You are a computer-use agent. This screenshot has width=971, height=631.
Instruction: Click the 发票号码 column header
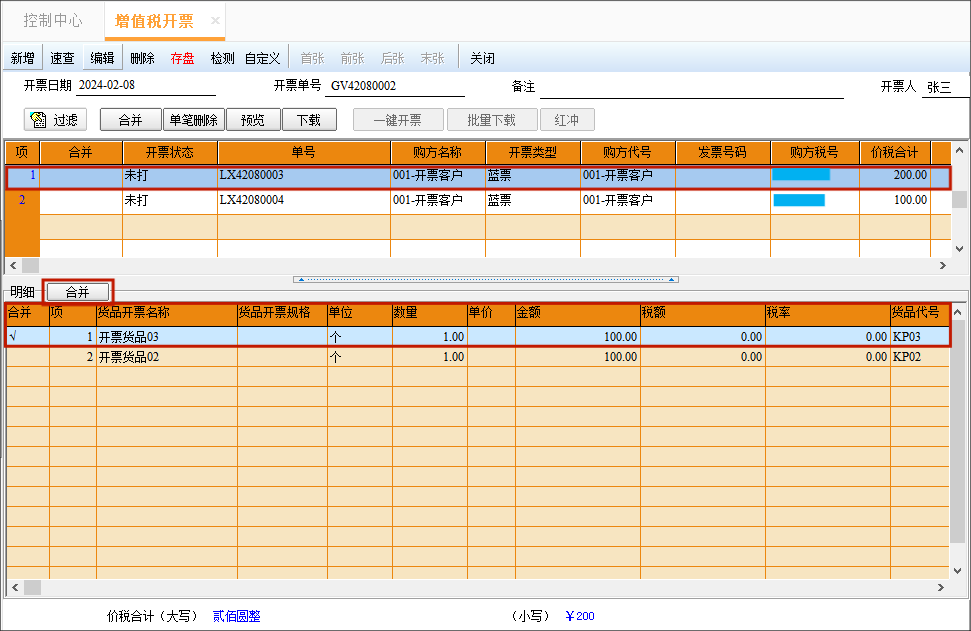[x=723, y=152]
